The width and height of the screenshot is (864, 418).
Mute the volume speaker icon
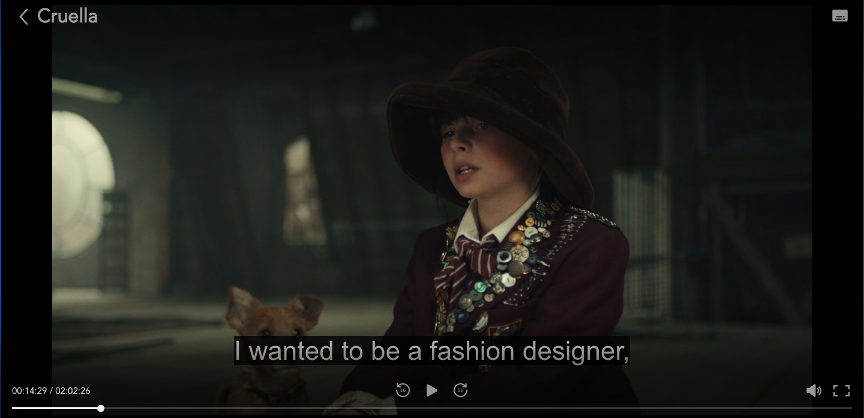click(x=813, y=390)
